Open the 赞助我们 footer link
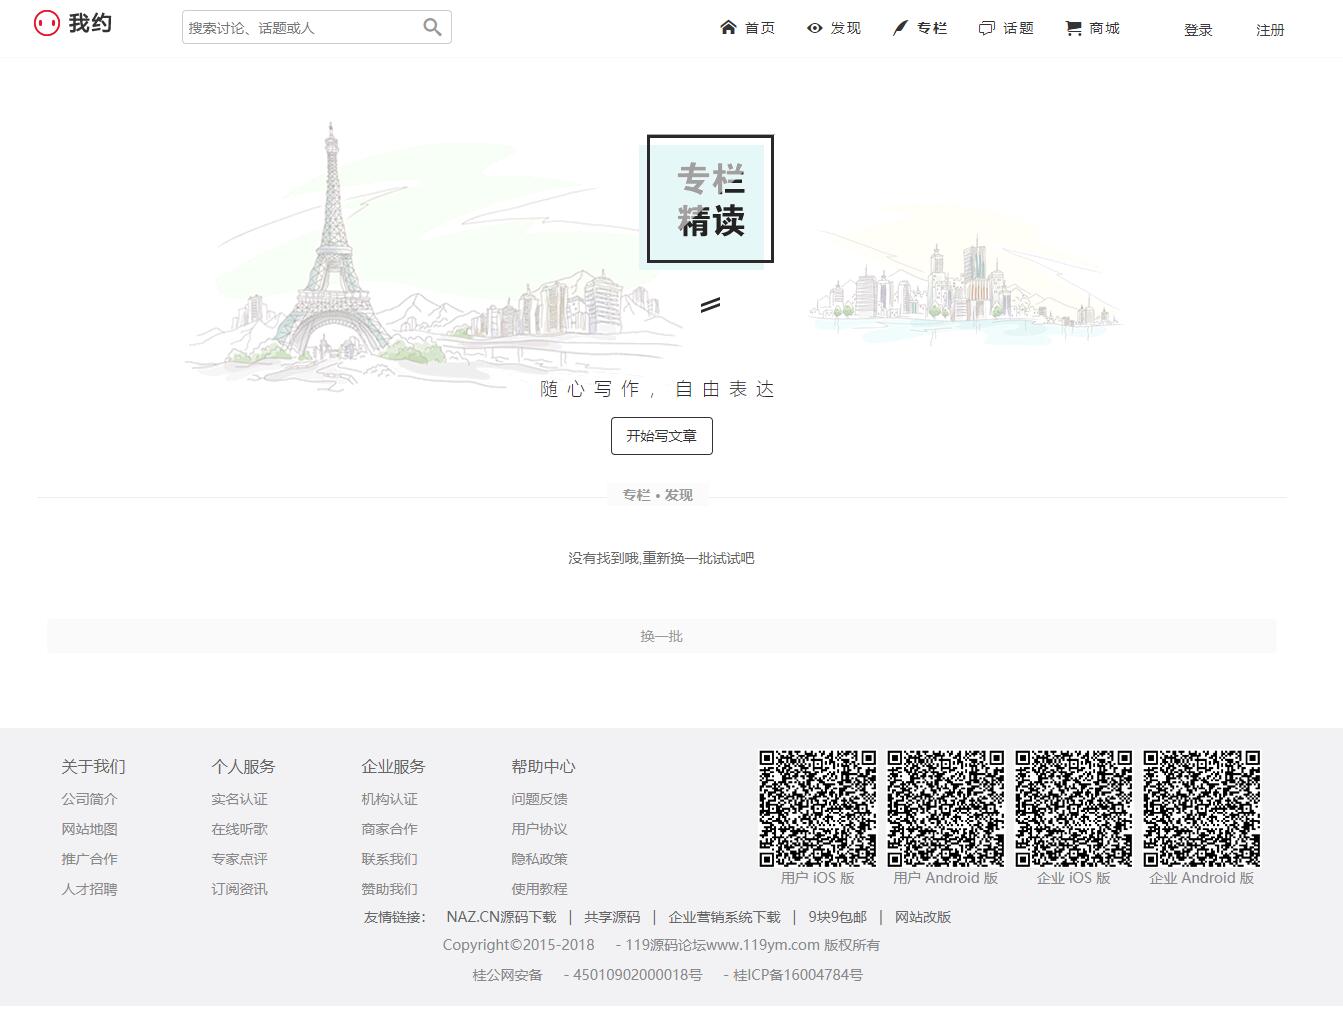 [x=389, y=889]
